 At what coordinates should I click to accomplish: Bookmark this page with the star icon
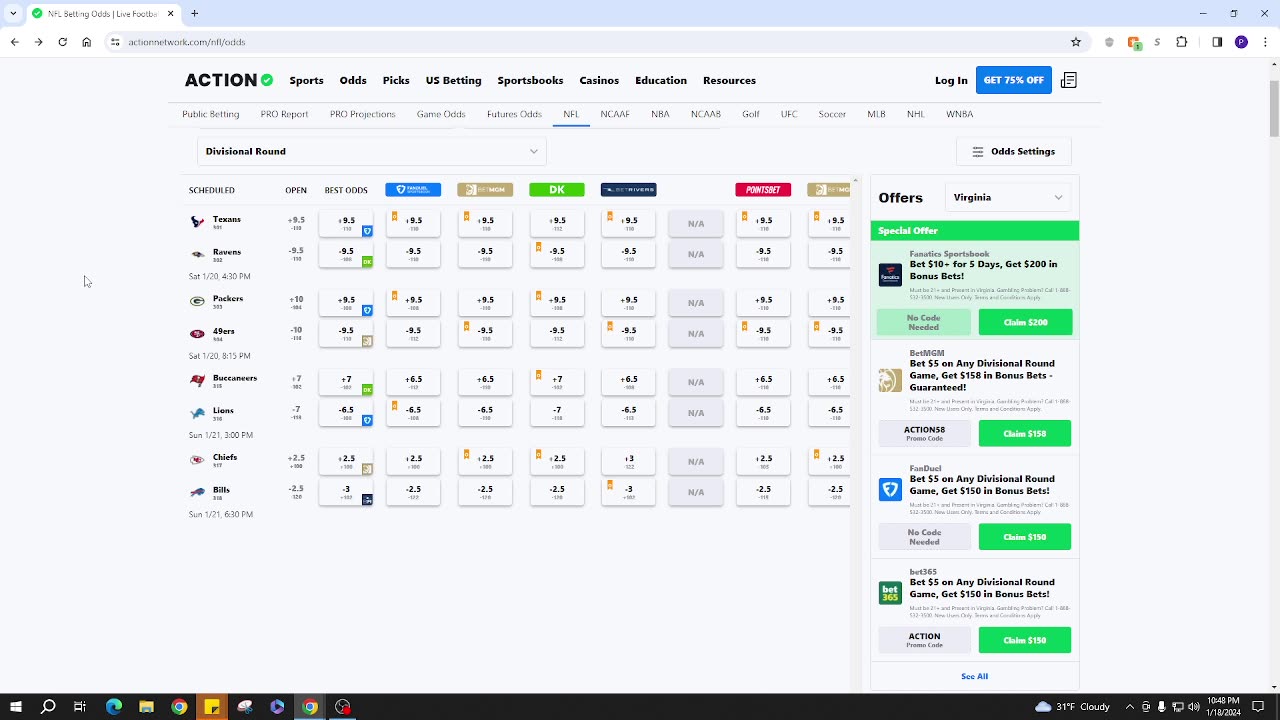pos(1076,42)
